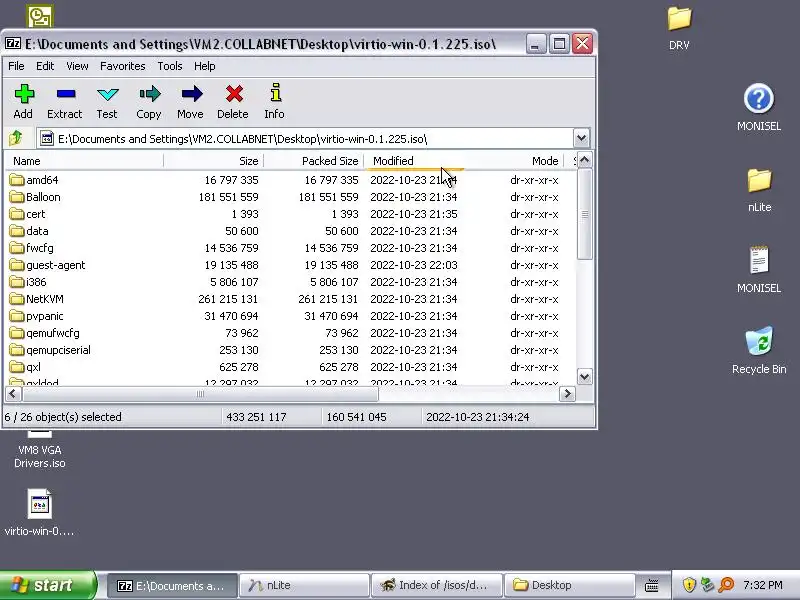This screenshot has width=800, height=600.
Task: Open the MONISEL help file icon
Action: coord(759,98)
